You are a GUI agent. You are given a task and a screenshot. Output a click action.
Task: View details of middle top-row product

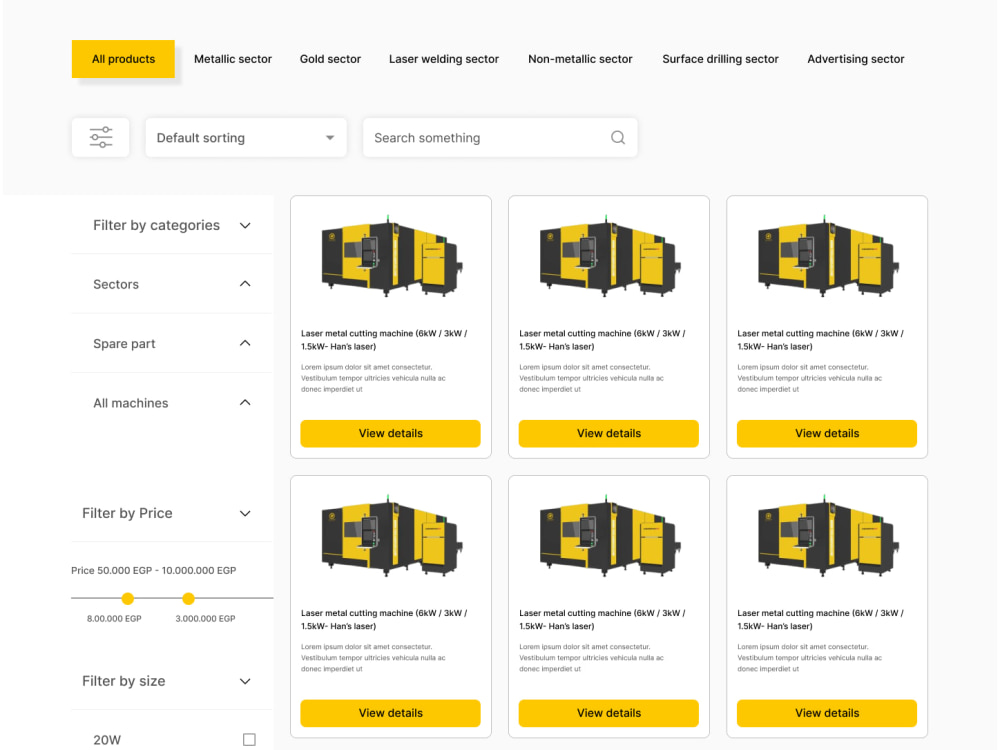608,433
